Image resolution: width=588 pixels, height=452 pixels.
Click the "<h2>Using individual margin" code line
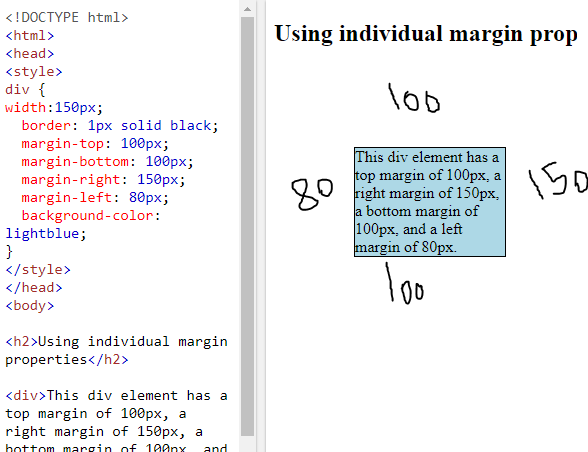point(117,342)
